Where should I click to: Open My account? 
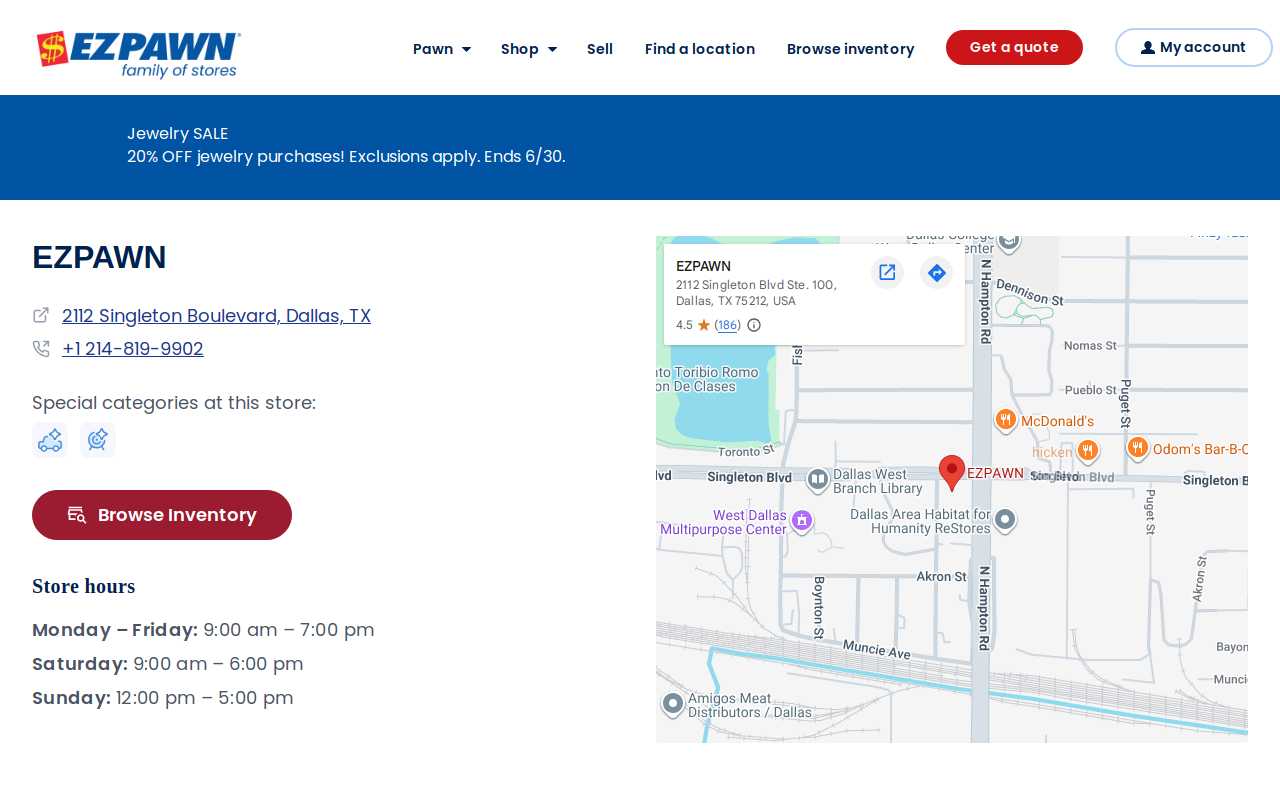1193,47
